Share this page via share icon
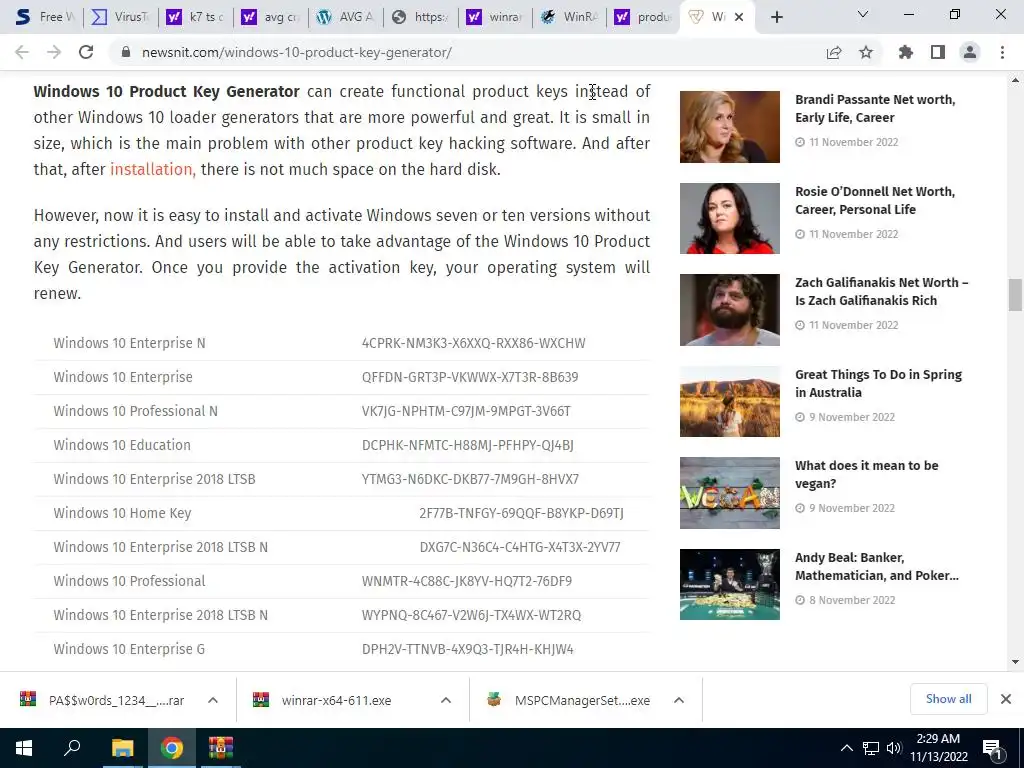The height and width of the screenshot is (768, 1024). (834, 53)
